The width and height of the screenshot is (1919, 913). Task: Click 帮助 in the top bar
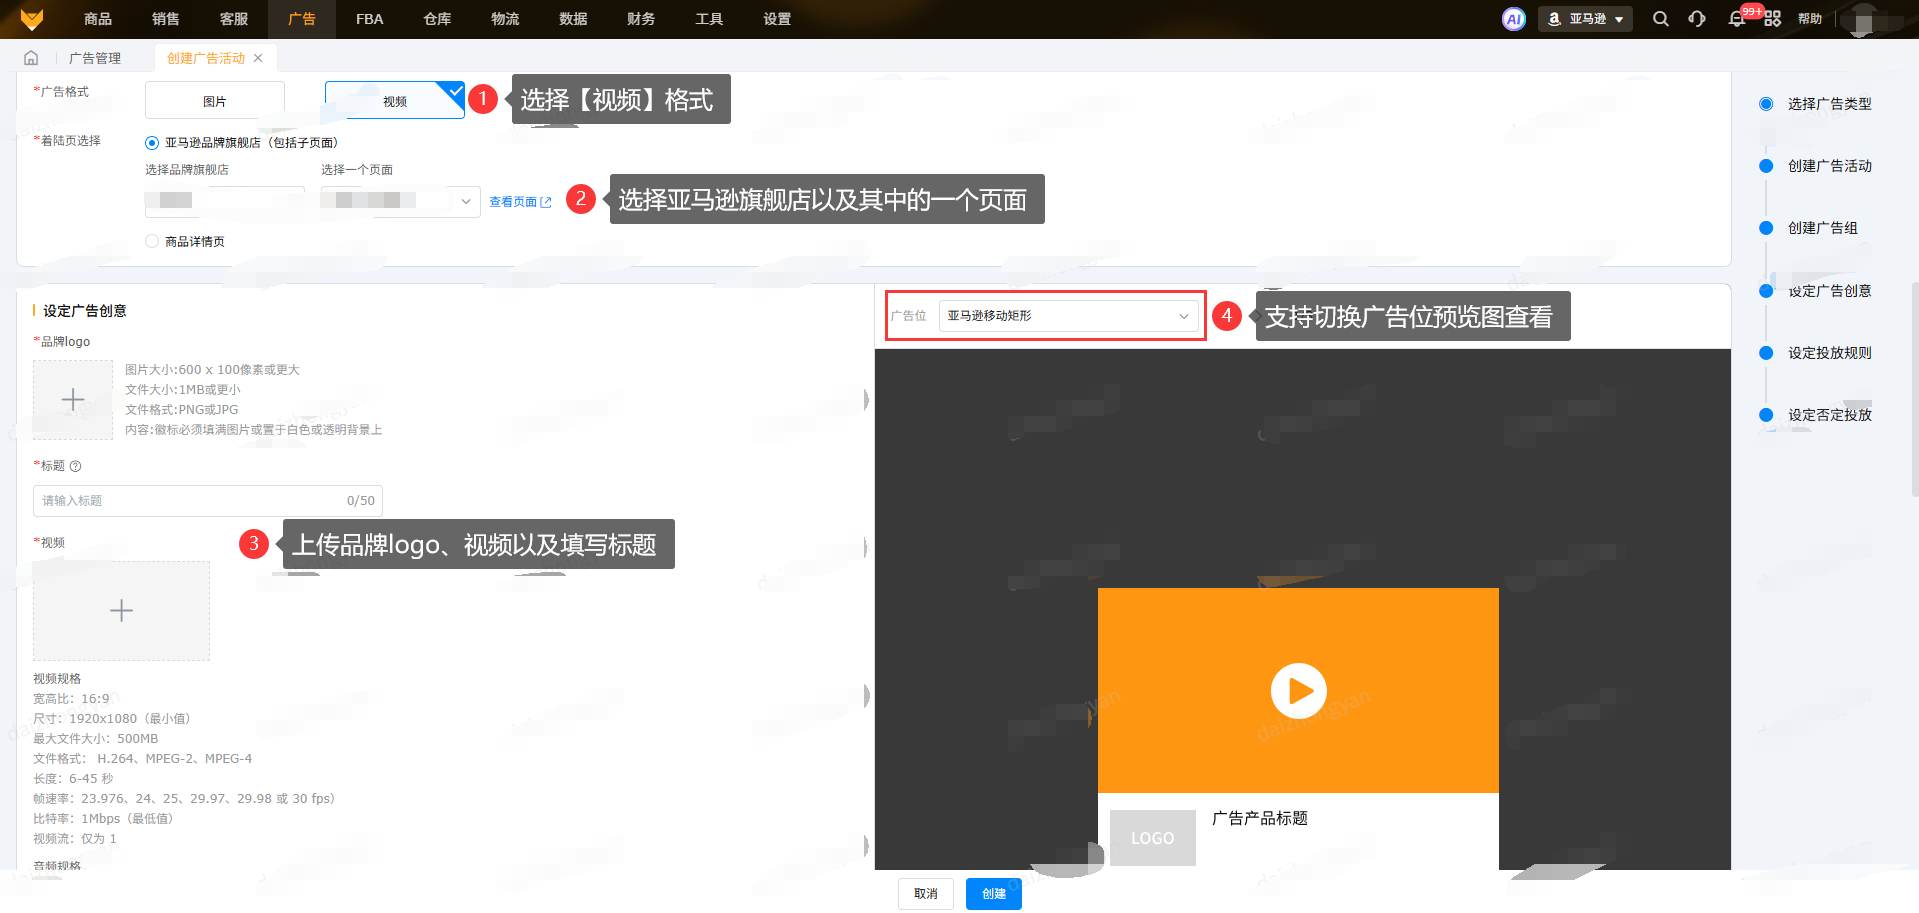point(1810,19)
